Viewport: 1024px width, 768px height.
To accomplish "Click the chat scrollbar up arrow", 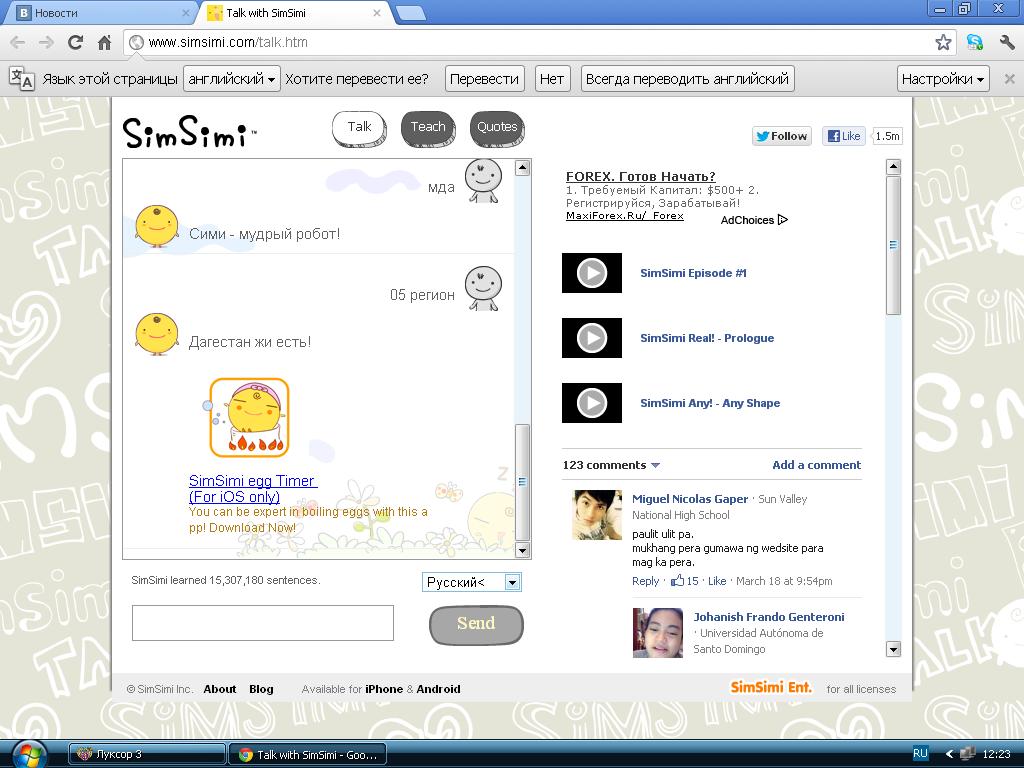I will (522, 168).
